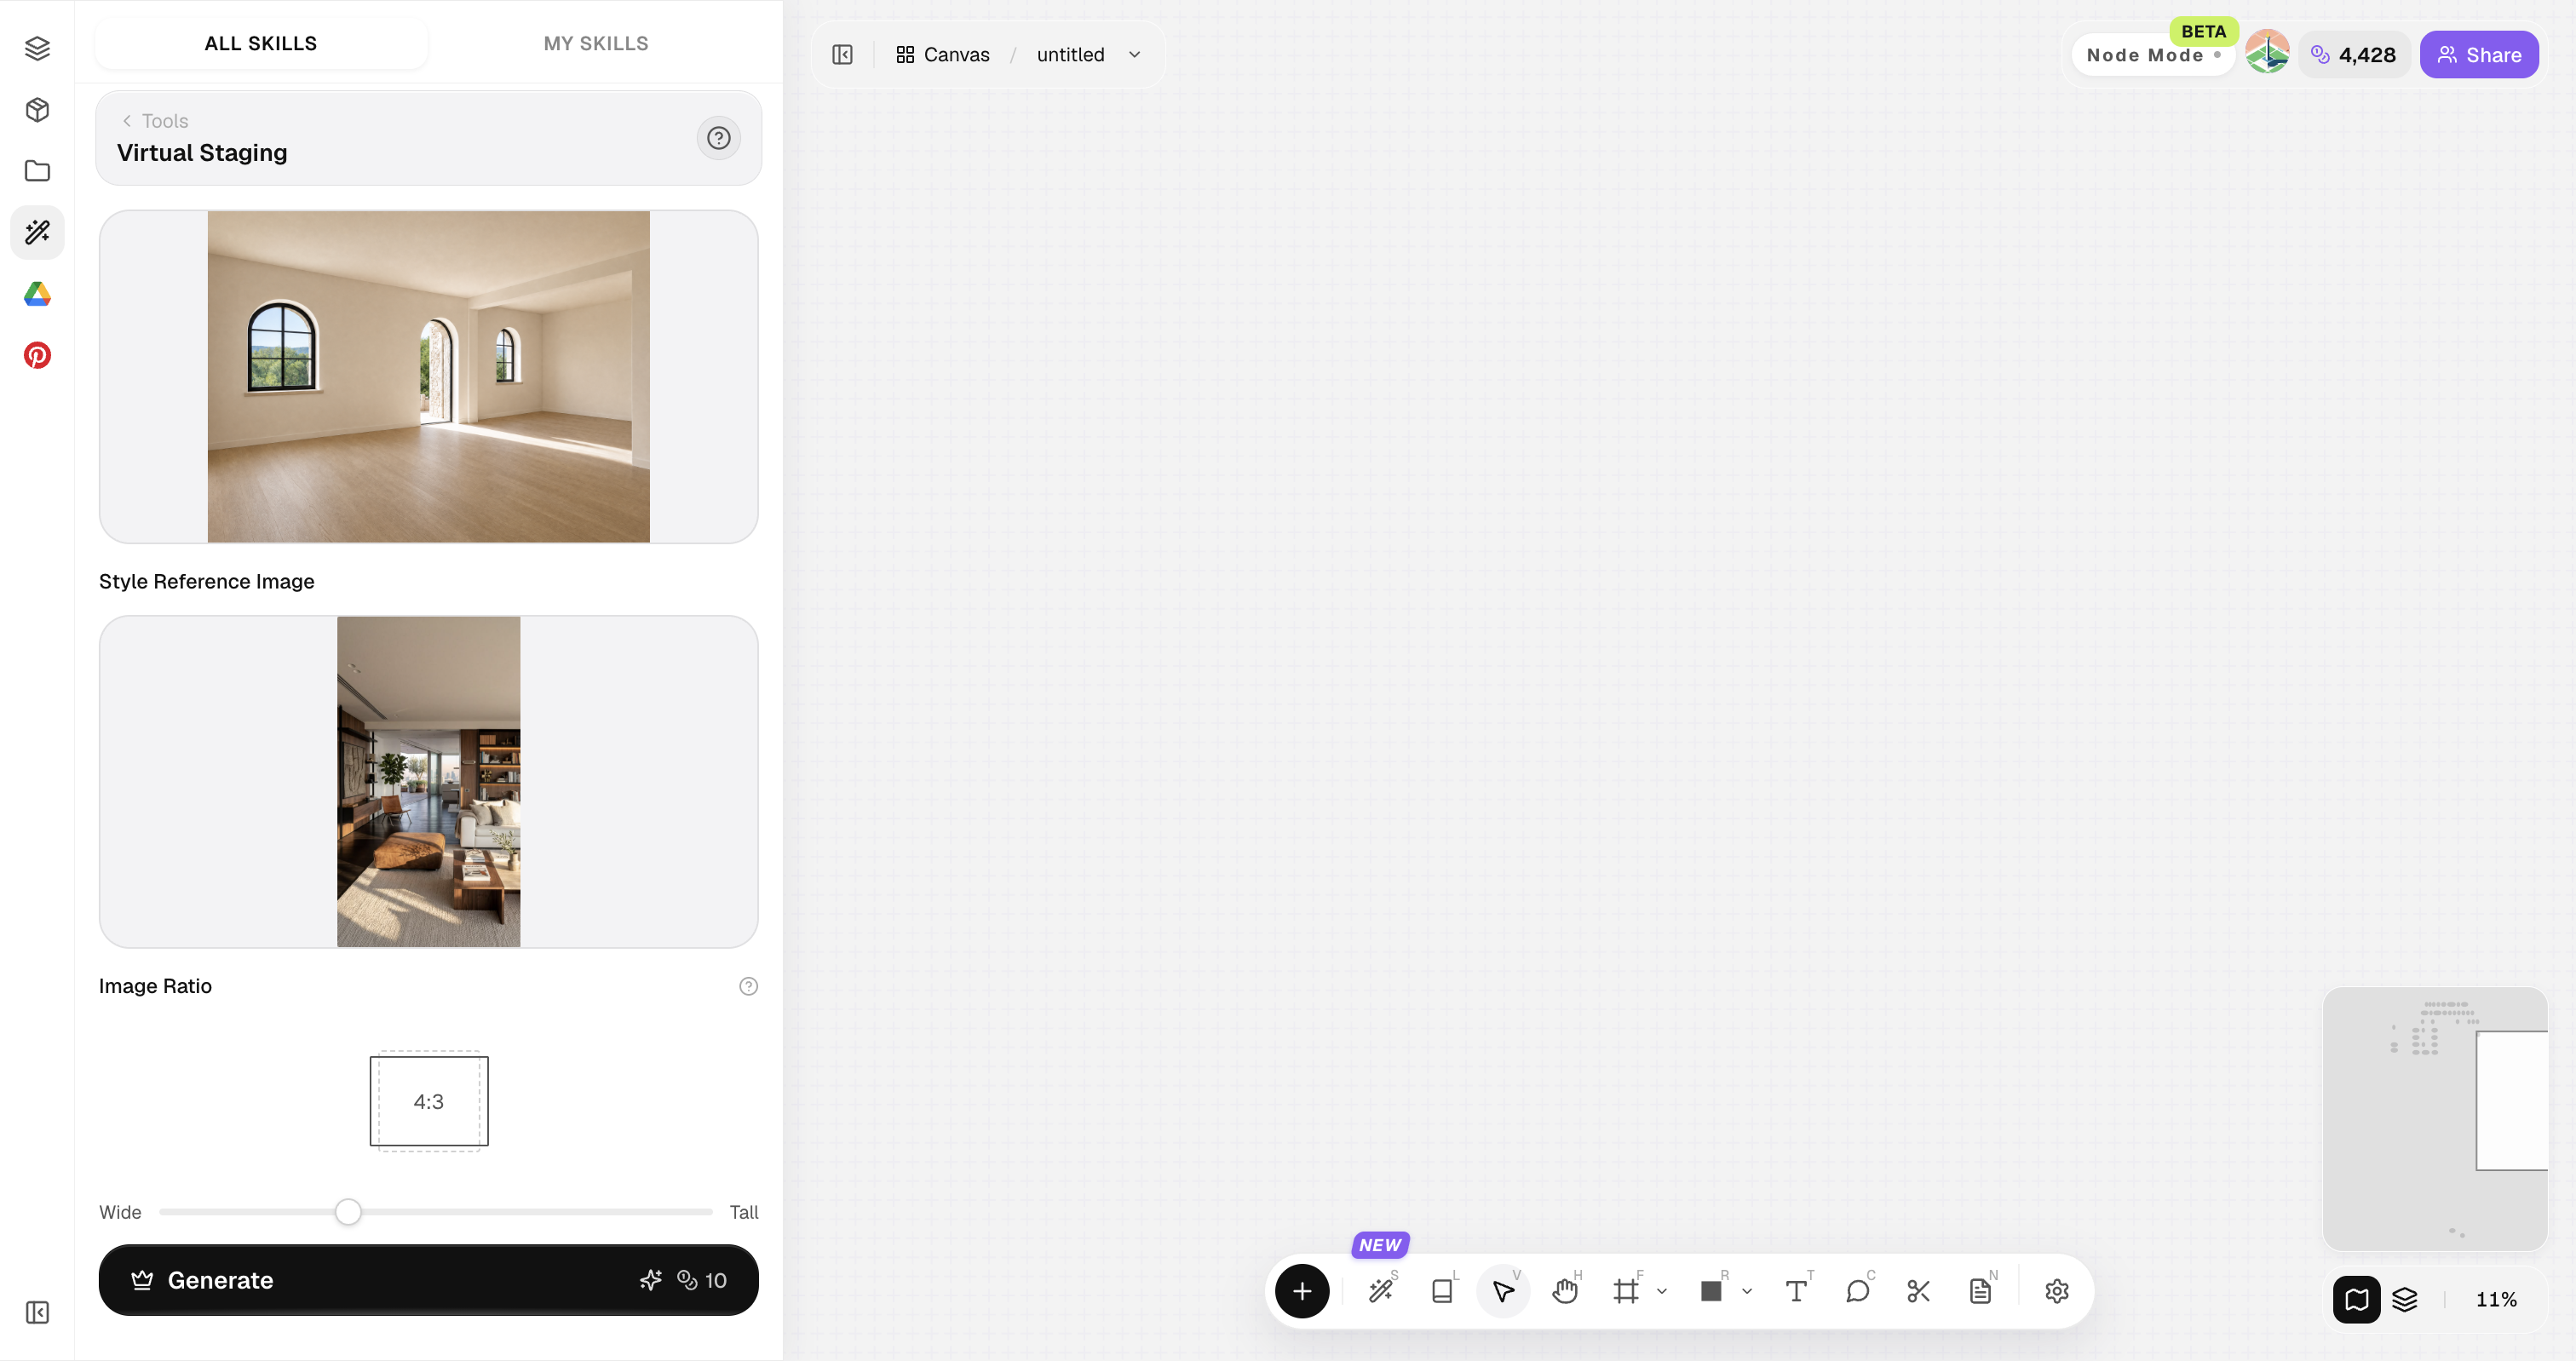Show Image Ratio help tooltip icon
The image size is (2576, 1361).
748,986
